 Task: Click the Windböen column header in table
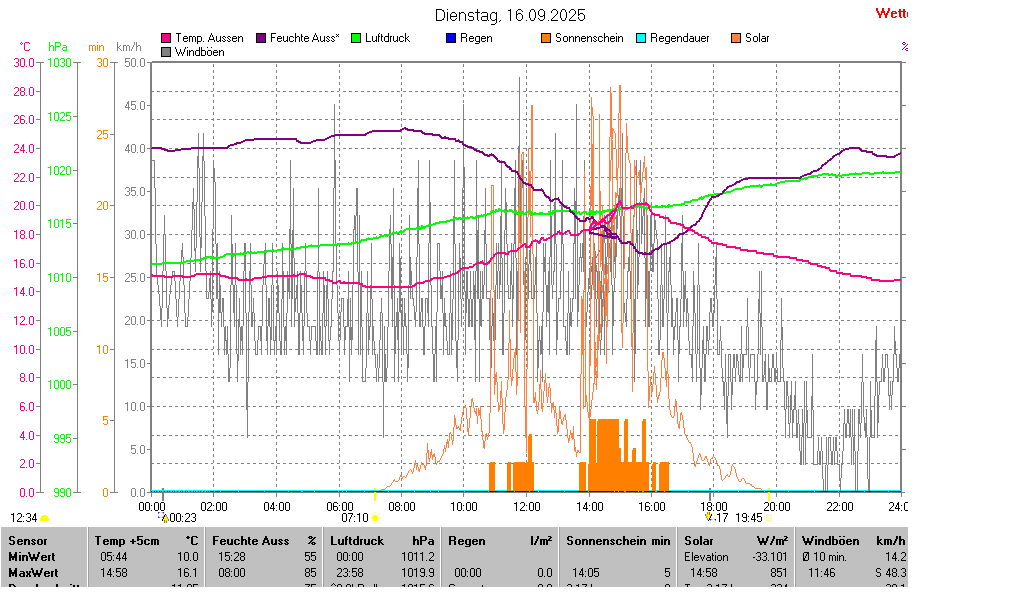(830, 540)
